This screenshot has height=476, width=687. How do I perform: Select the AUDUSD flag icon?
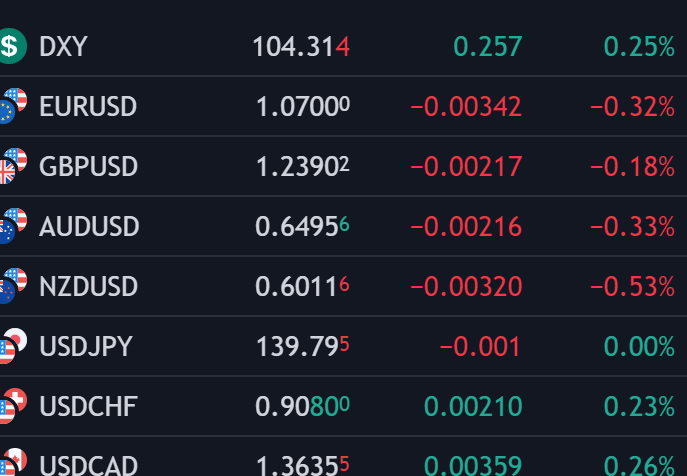tap(12, 225)
